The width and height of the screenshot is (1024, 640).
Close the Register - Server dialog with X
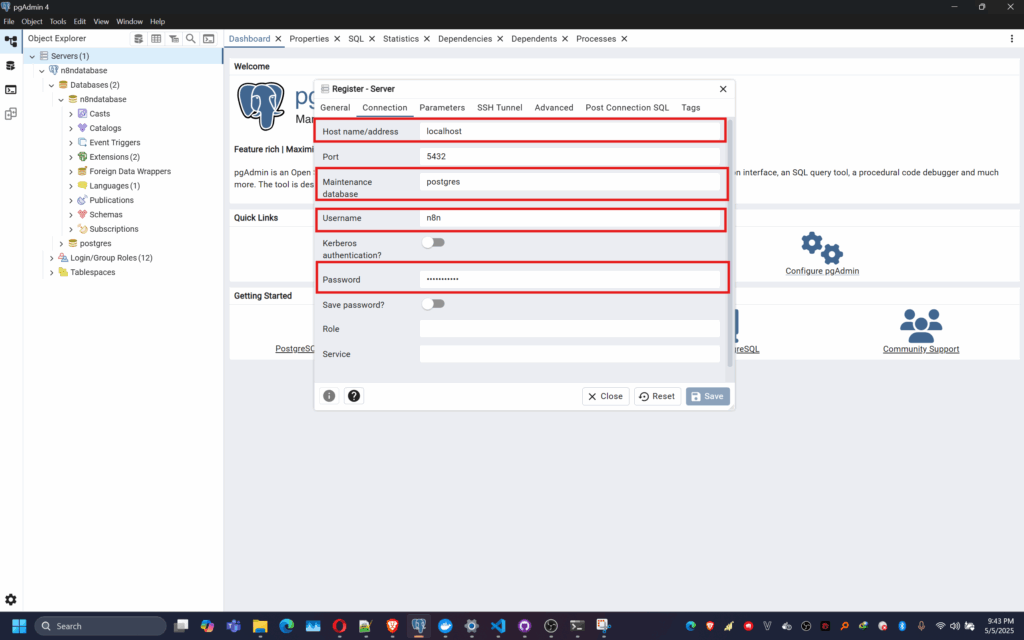(723, 89)
